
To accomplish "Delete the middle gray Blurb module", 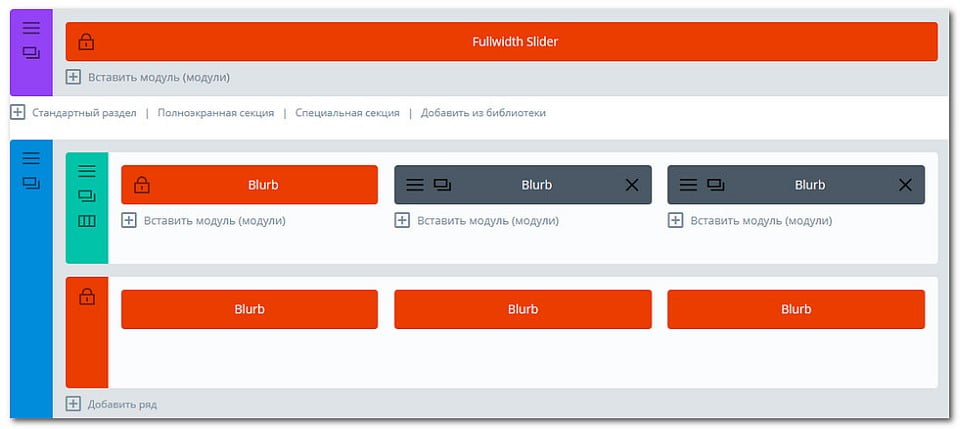I will [631, 185].
